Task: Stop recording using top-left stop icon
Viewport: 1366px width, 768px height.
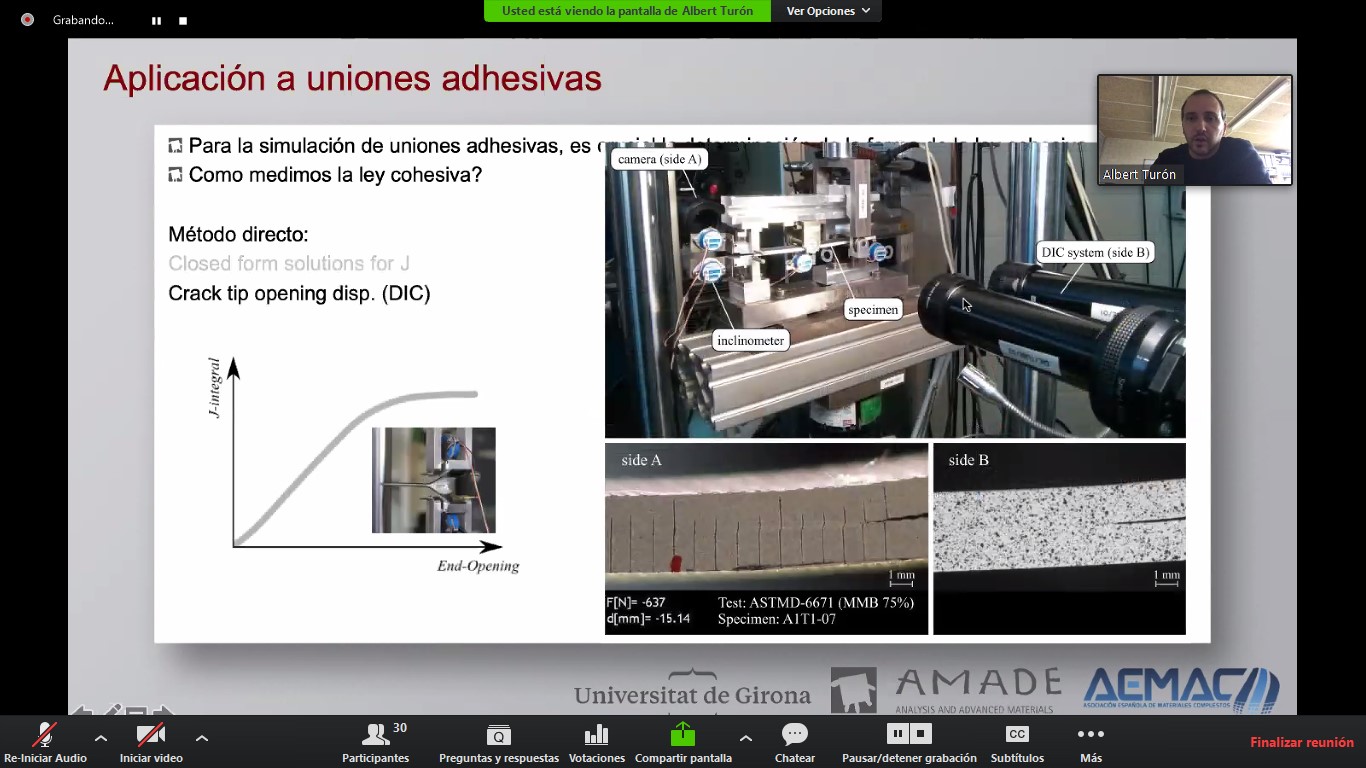Action: 183,20
